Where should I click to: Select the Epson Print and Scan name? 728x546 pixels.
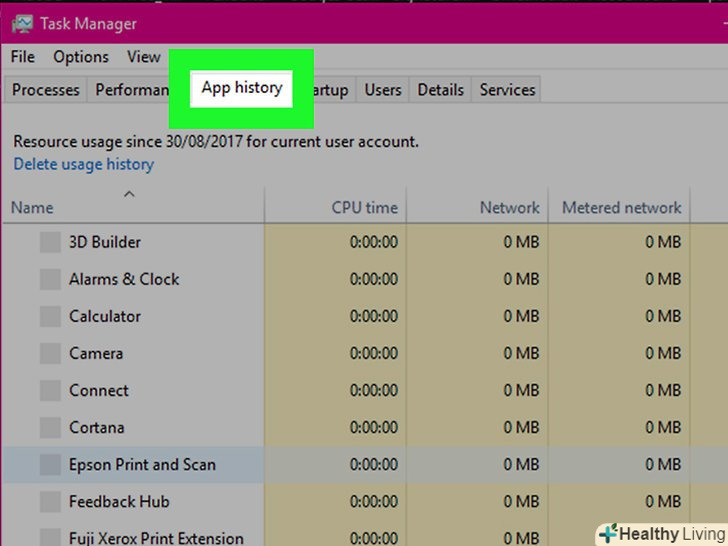[143, 465]
